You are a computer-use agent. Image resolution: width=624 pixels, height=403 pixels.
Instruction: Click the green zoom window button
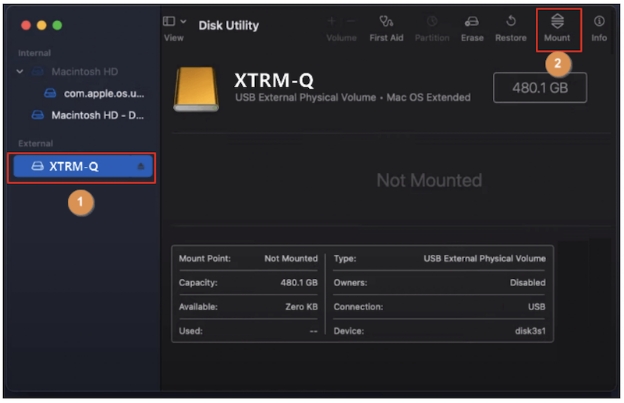tap(57, 23)
